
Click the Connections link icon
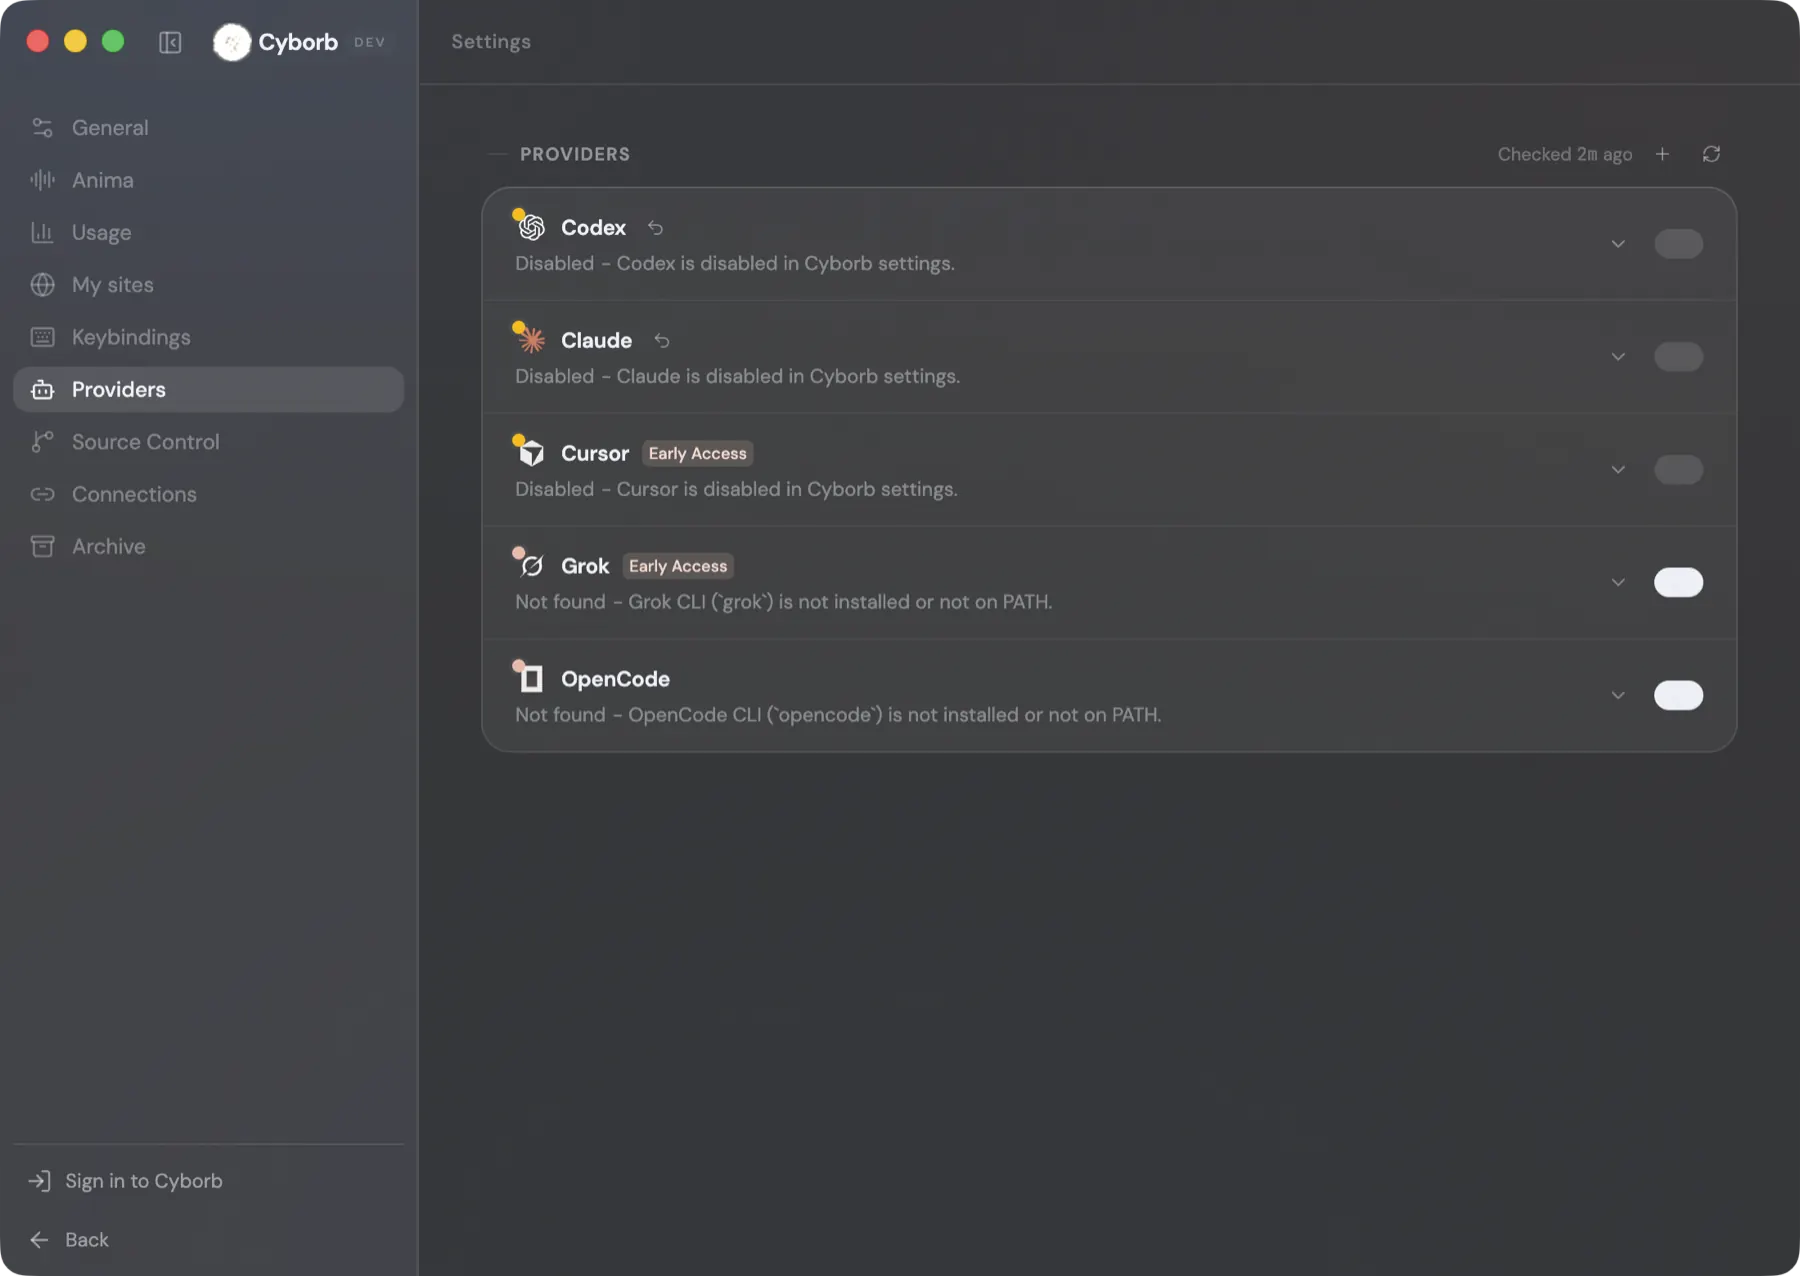(42, 494)
